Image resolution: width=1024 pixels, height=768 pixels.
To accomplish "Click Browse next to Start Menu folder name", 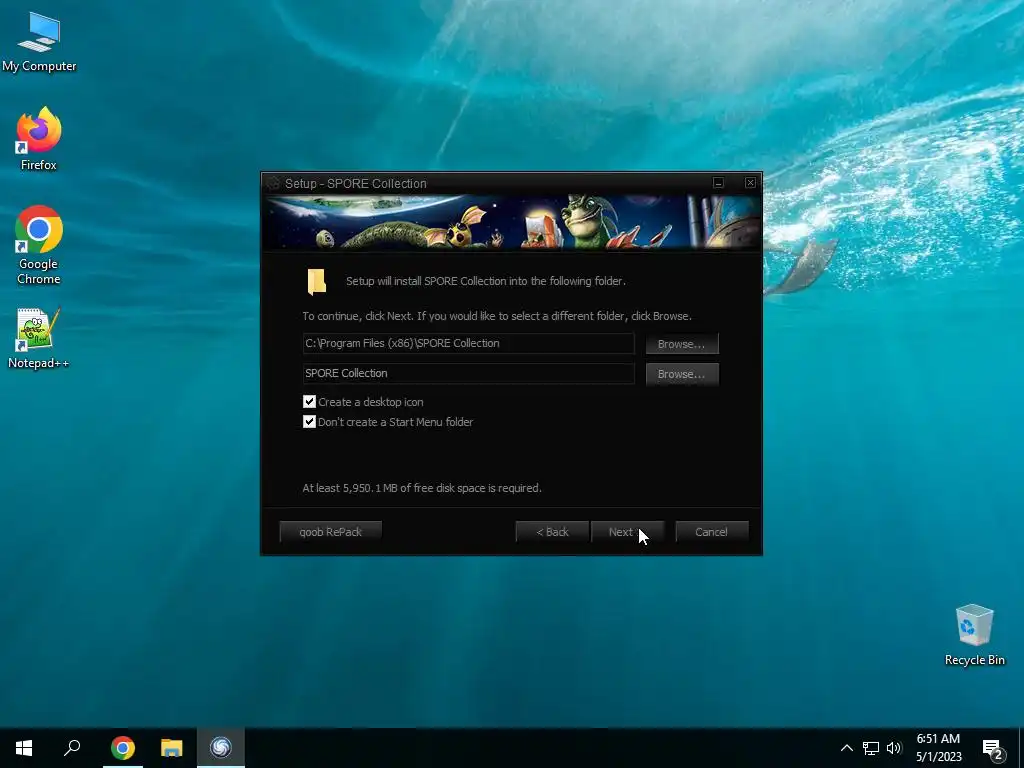I will (682, 374).
